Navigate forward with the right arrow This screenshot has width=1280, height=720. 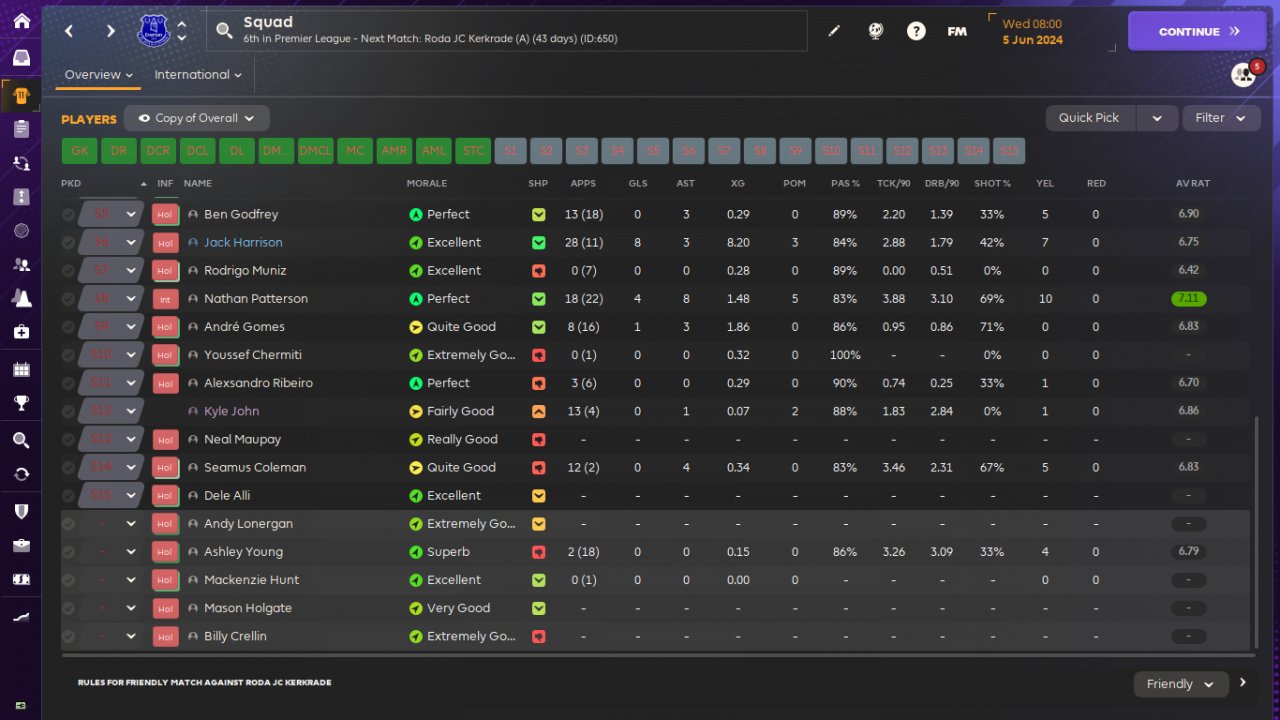[111, 31]
